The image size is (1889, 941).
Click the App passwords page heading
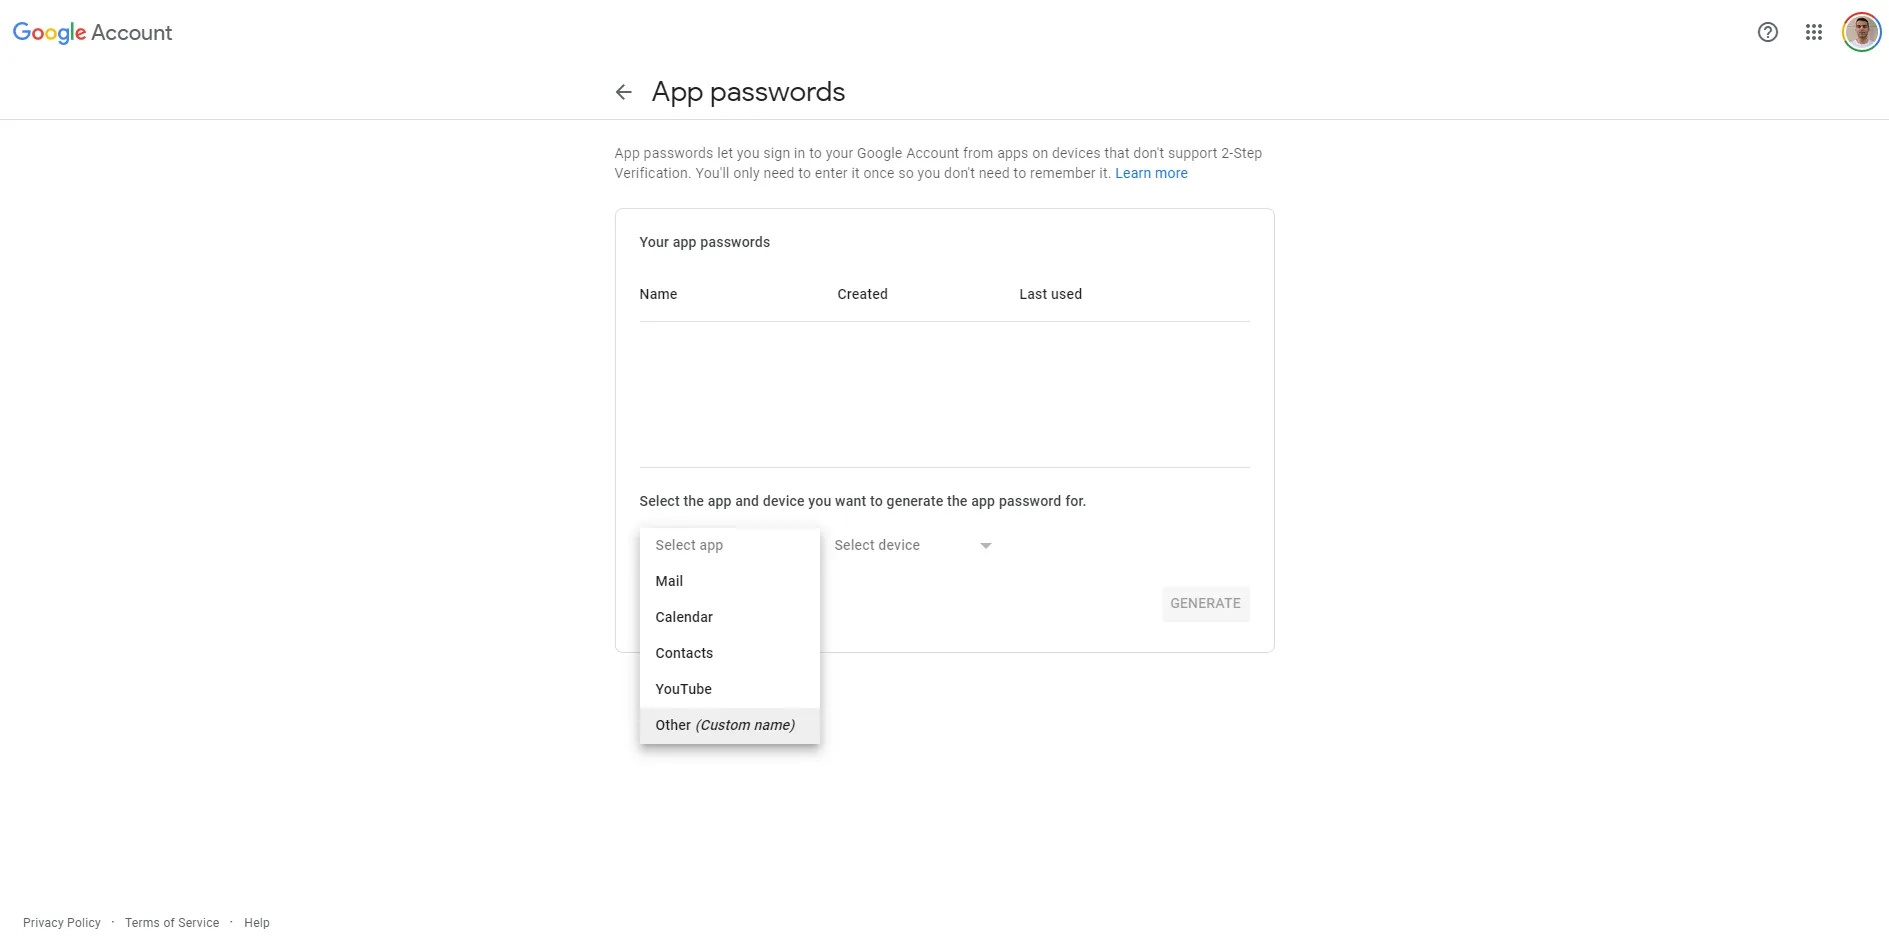tap(748, 92)
